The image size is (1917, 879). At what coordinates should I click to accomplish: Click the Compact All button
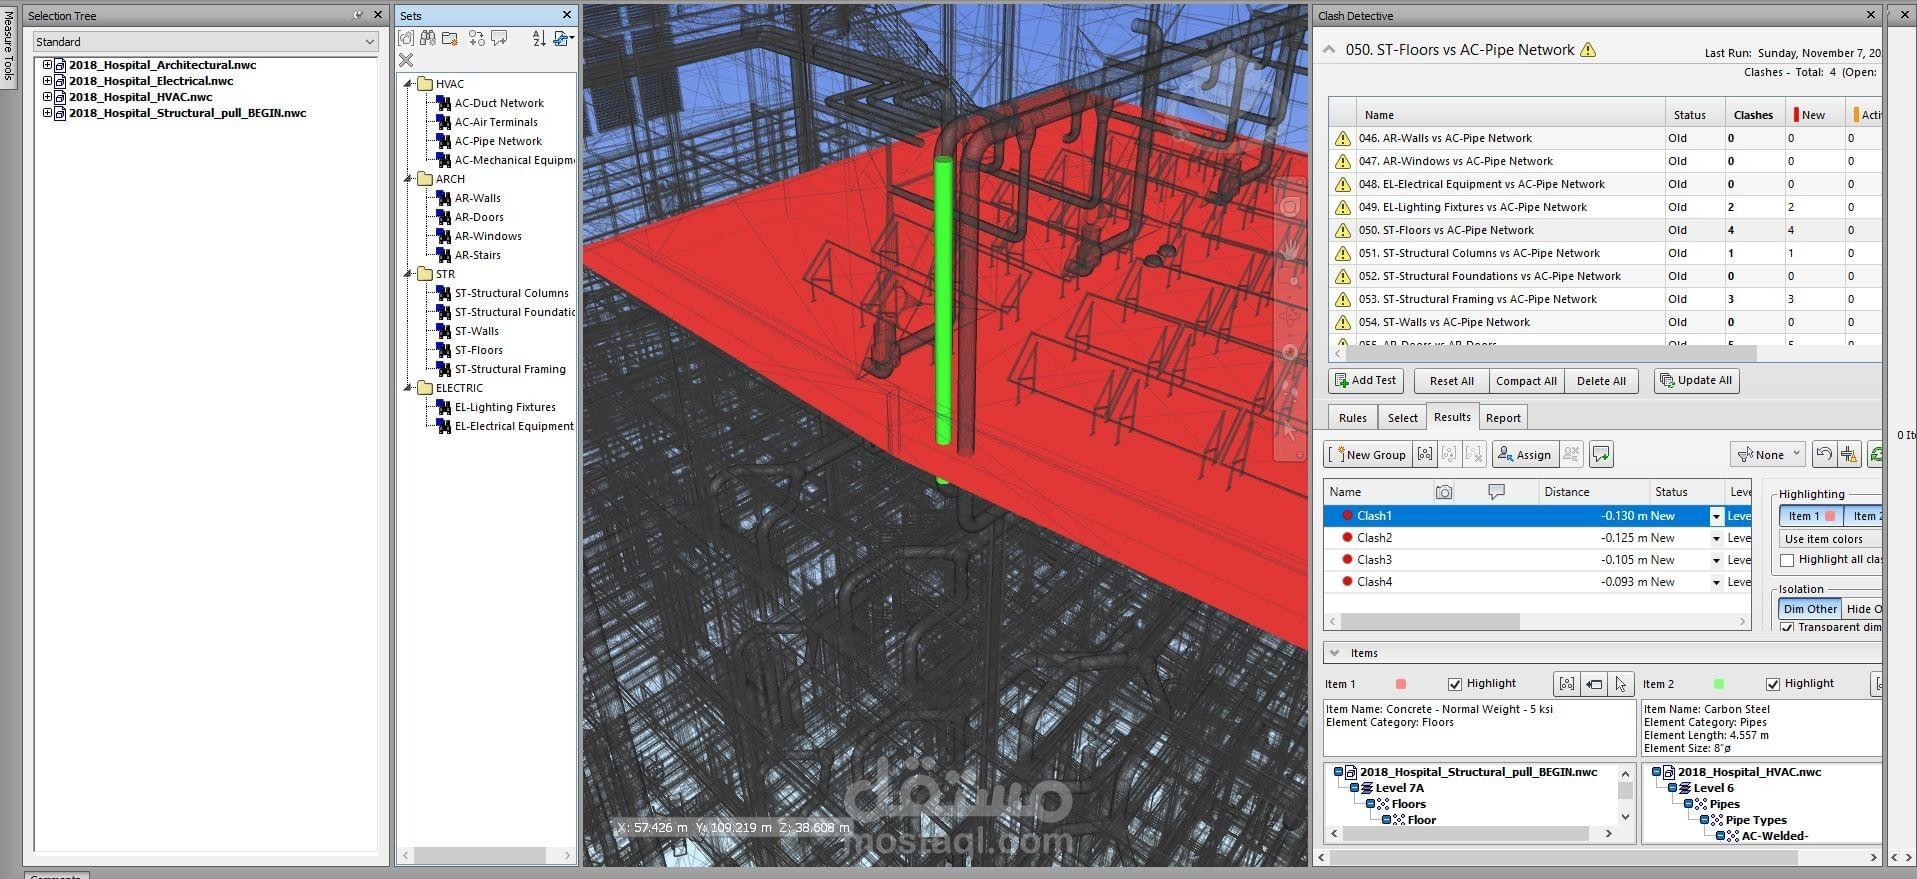click(x=1526, y=381)
